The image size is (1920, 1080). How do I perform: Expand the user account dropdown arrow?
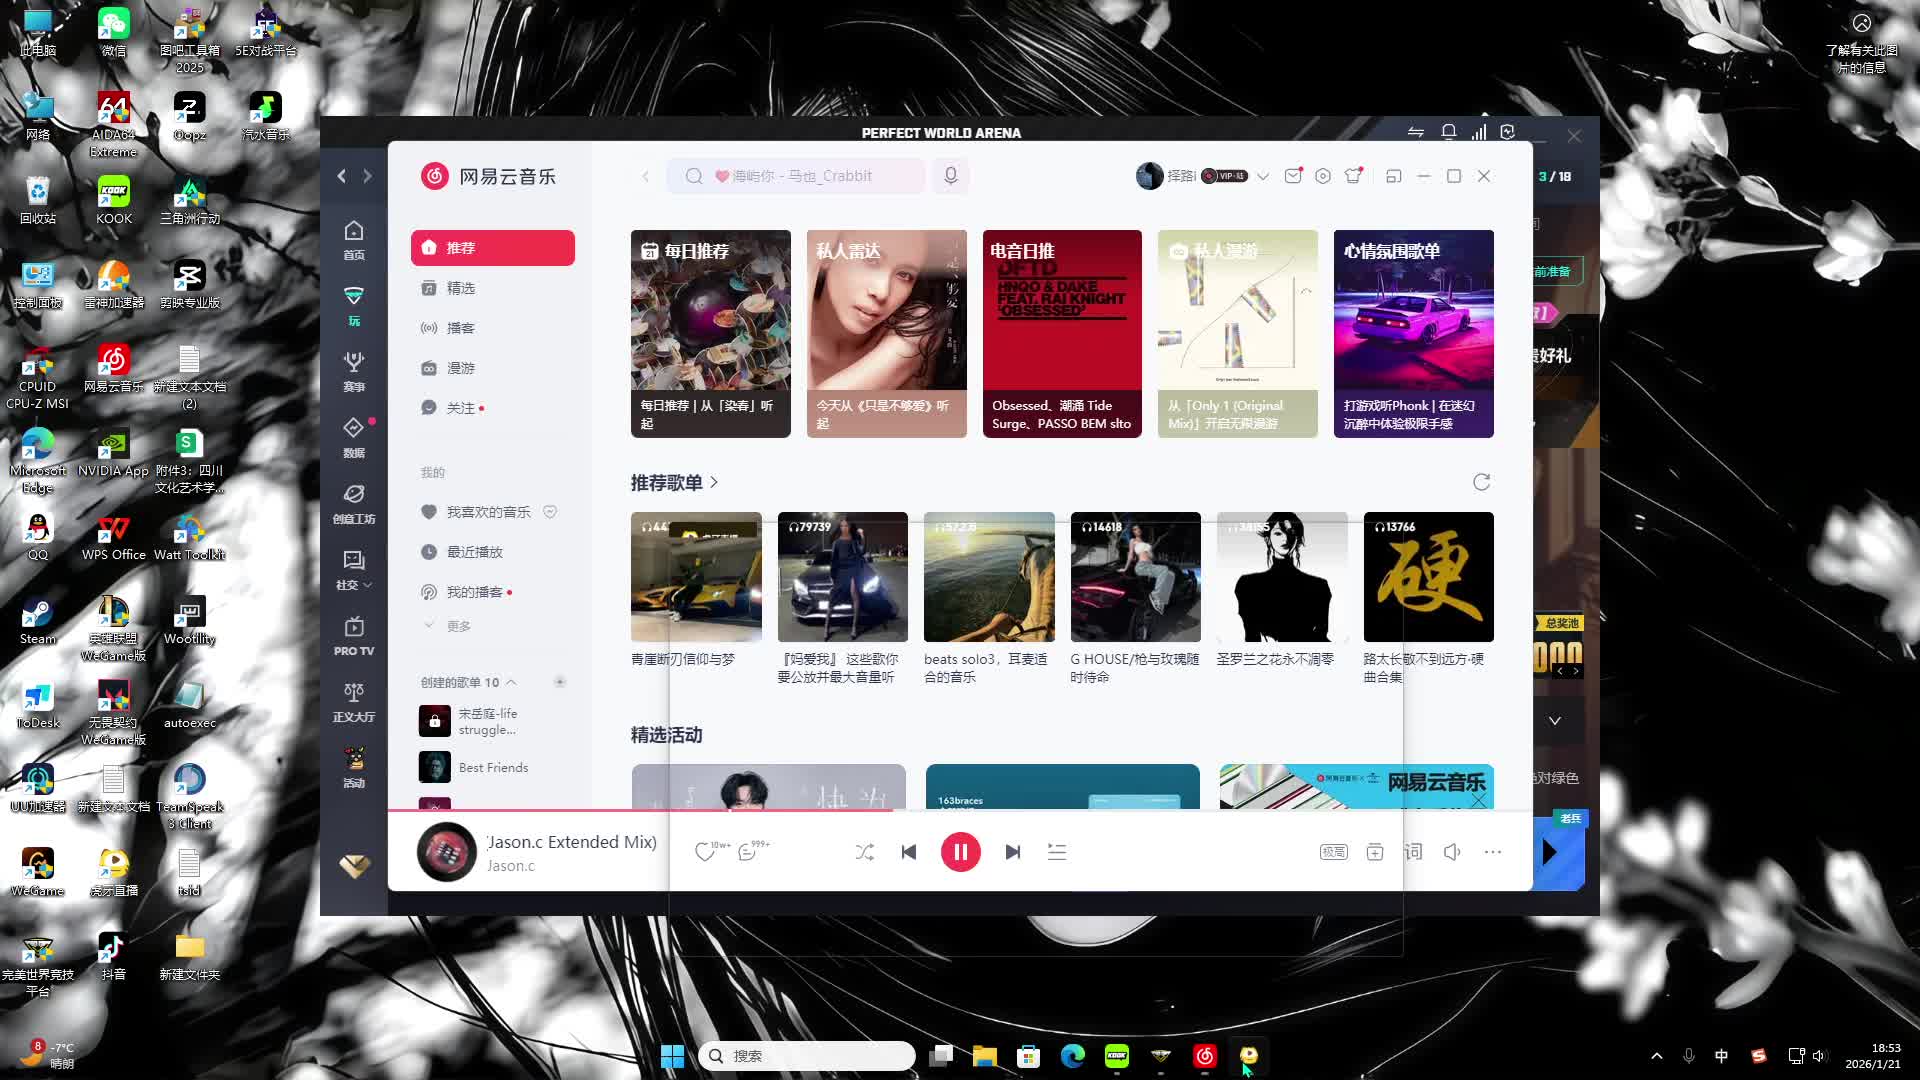(1263, 176)
